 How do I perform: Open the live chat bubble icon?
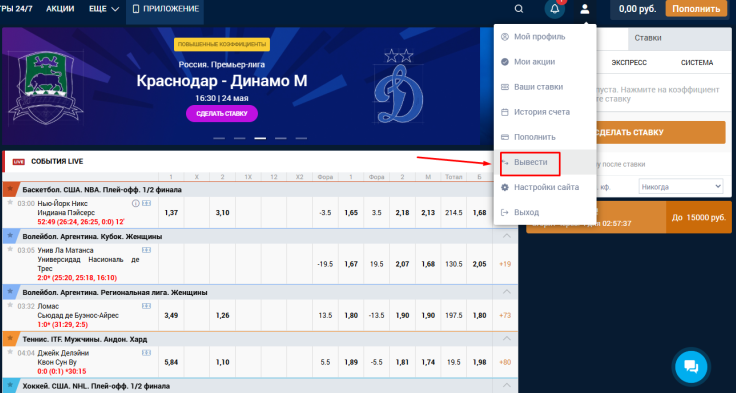[x=691, y=366]
